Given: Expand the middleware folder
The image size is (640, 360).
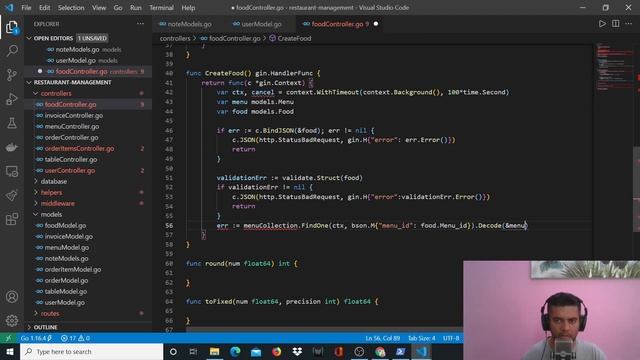Looking at the screenshot, I should [58, 203].
